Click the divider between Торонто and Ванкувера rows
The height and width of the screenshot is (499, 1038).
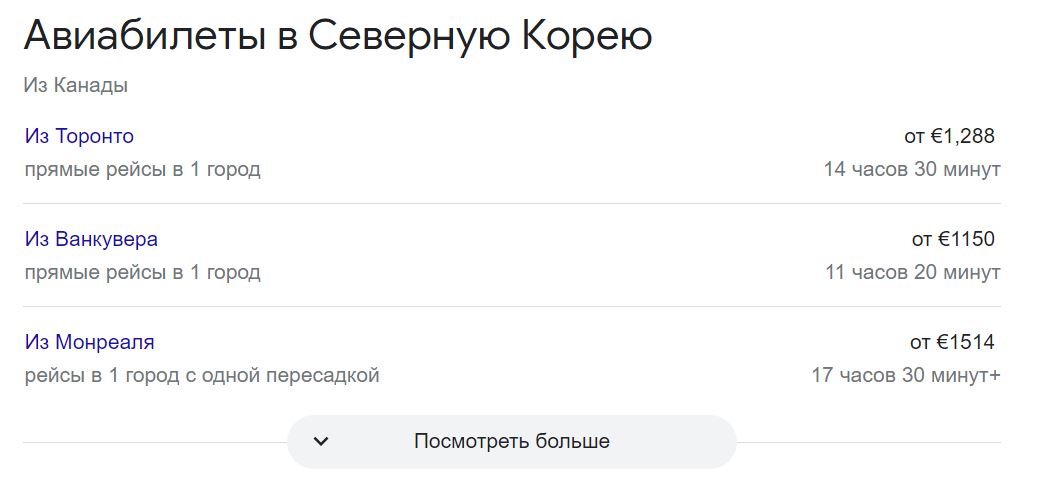512,204
